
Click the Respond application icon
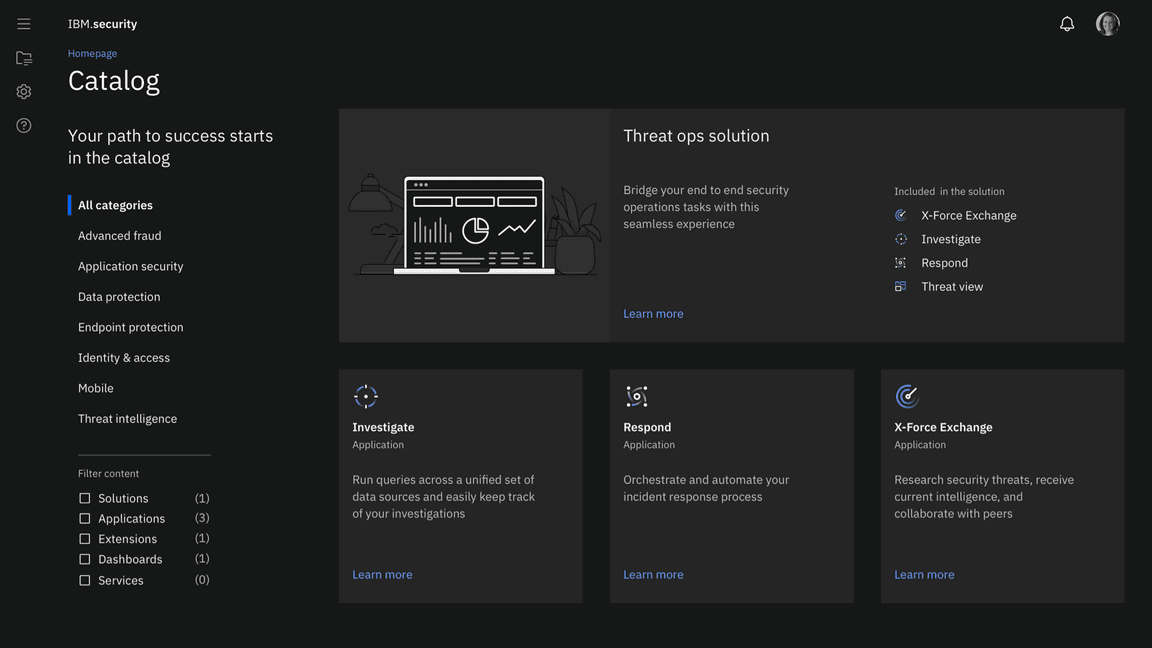click(x=636, y=395)
